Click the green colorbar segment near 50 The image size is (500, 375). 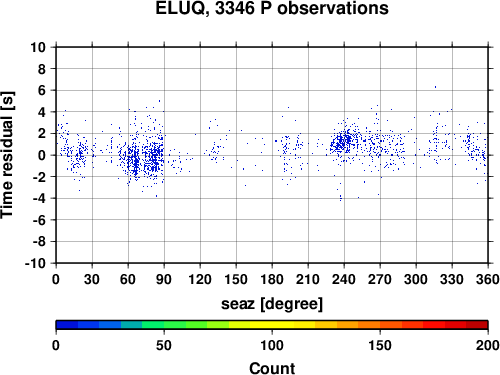click(x=153, y=325)
